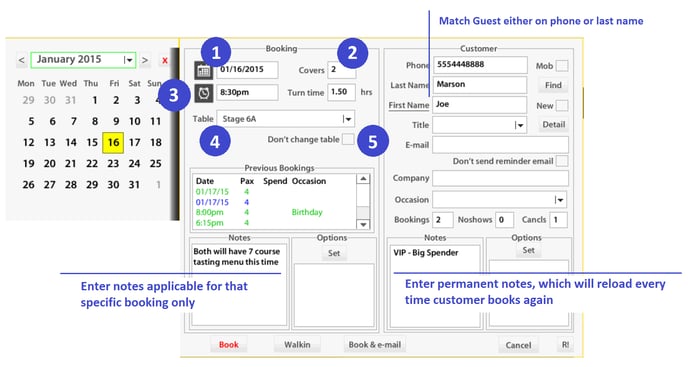Select day 31 in the calendar
The height and width of the screenshot is (367, 688).
click(134, 185)
